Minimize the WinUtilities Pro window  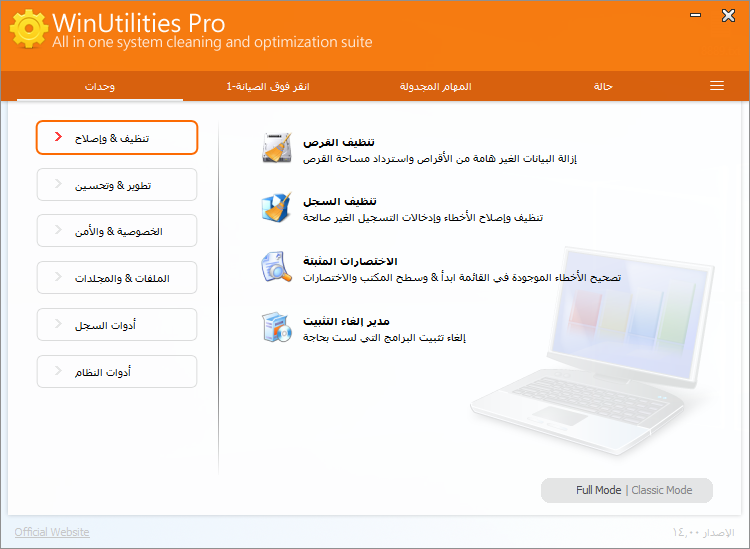pos(695,15)
